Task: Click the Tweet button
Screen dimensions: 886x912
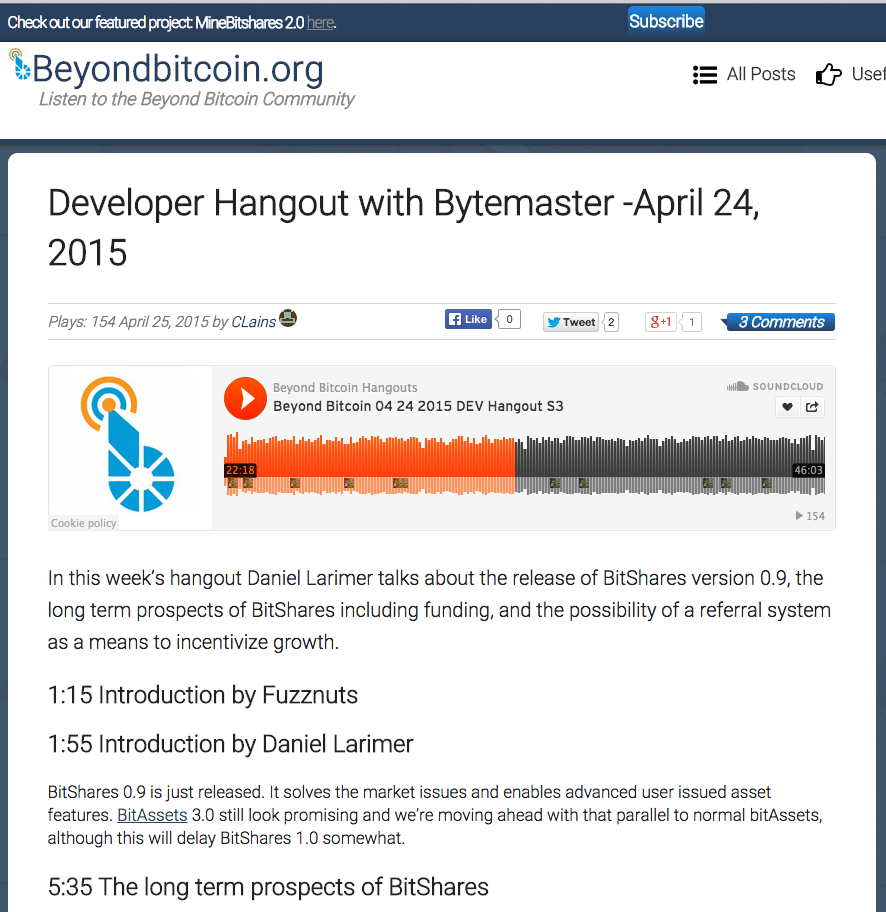Action: tap(571, 322)
